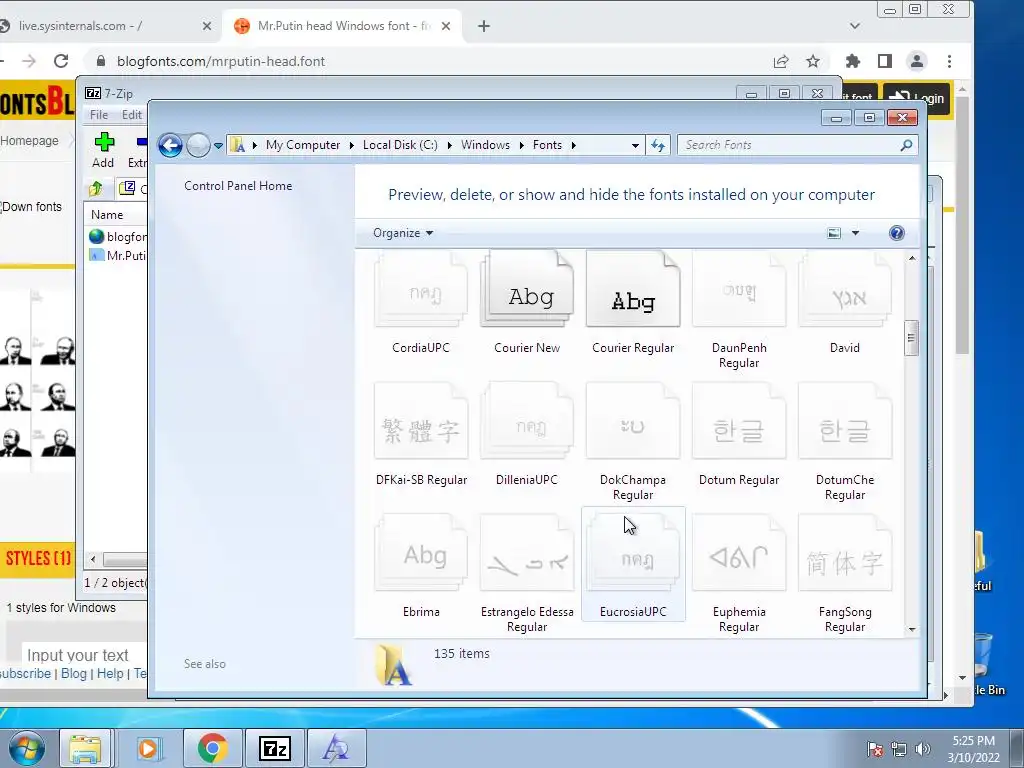Open the Fonts help question-mark icon
The image size is (1024, 768).
[x=897, y=233]
